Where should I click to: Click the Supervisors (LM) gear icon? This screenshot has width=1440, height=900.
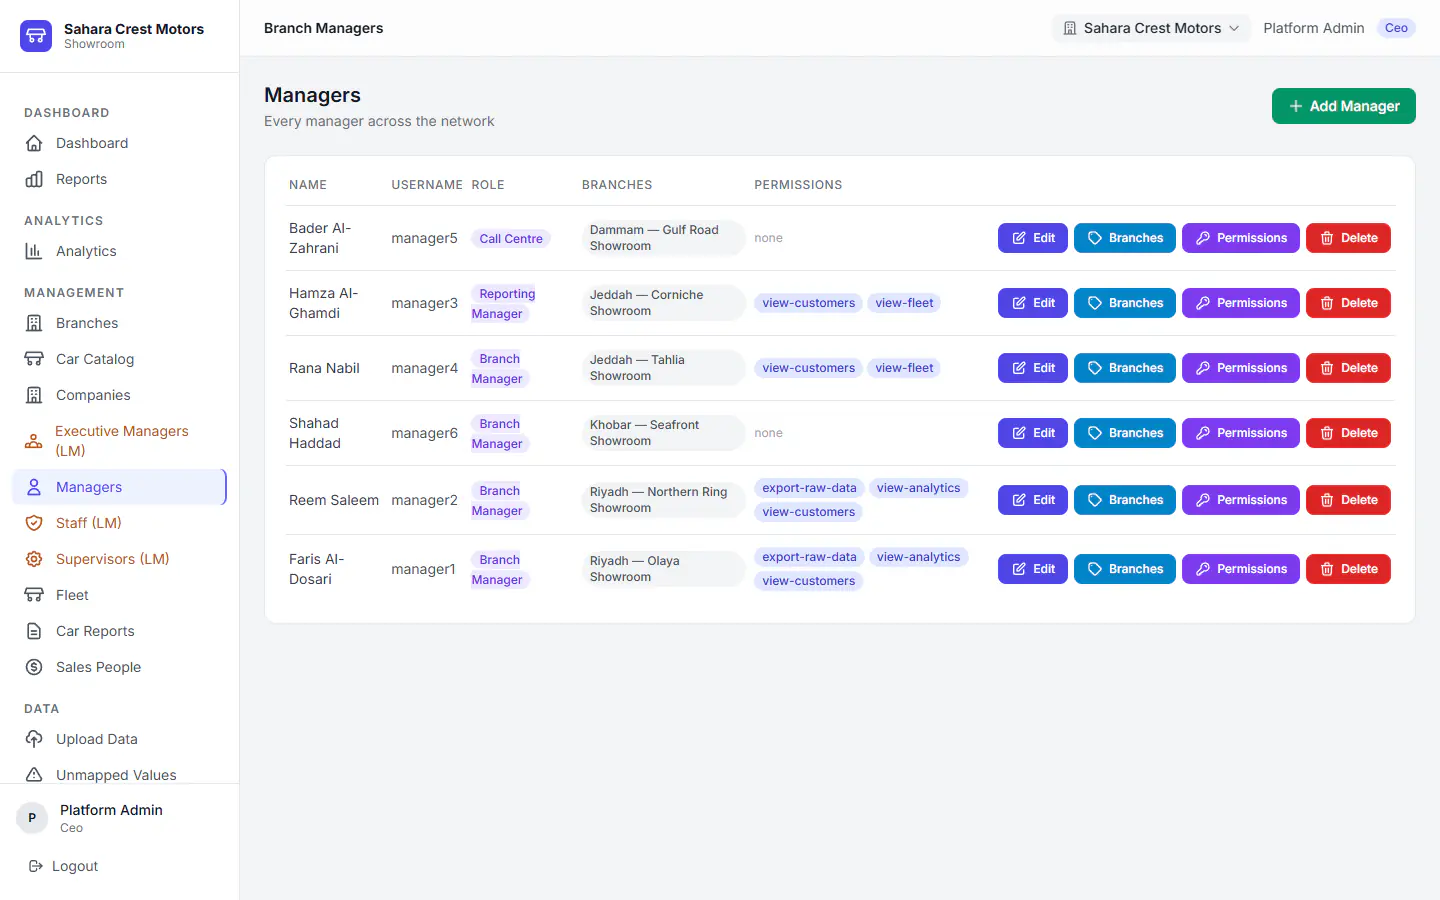click(34, 559)
